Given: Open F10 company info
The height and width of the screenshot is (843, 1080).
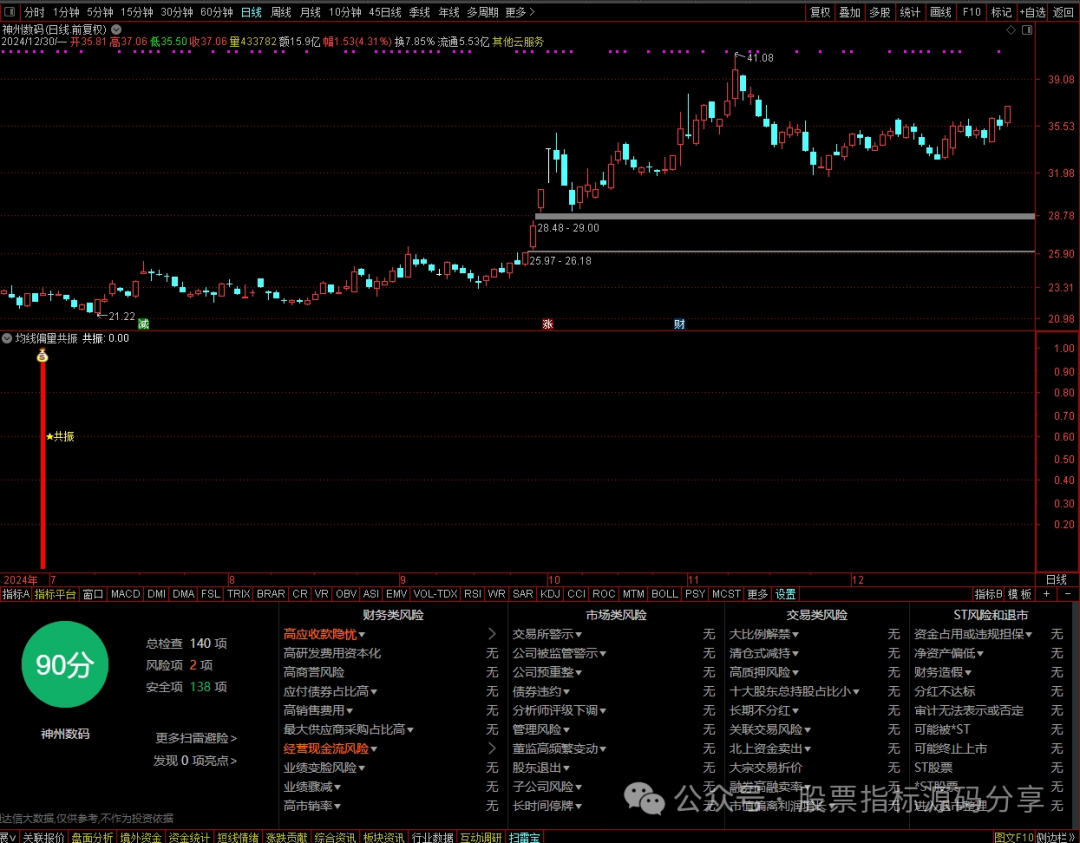Looking at the screenshot, I should (971, 12).
